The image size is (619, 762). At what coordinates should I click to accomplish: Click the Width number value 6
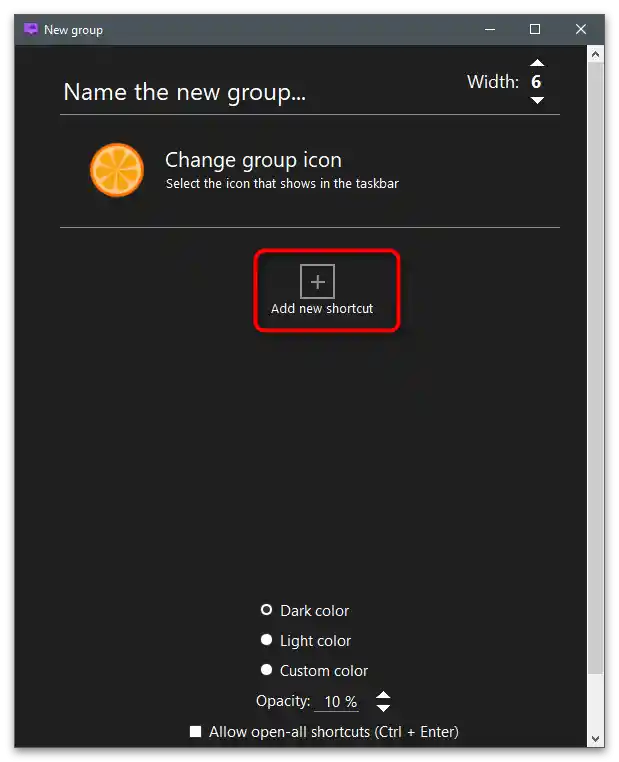[536, 82]
